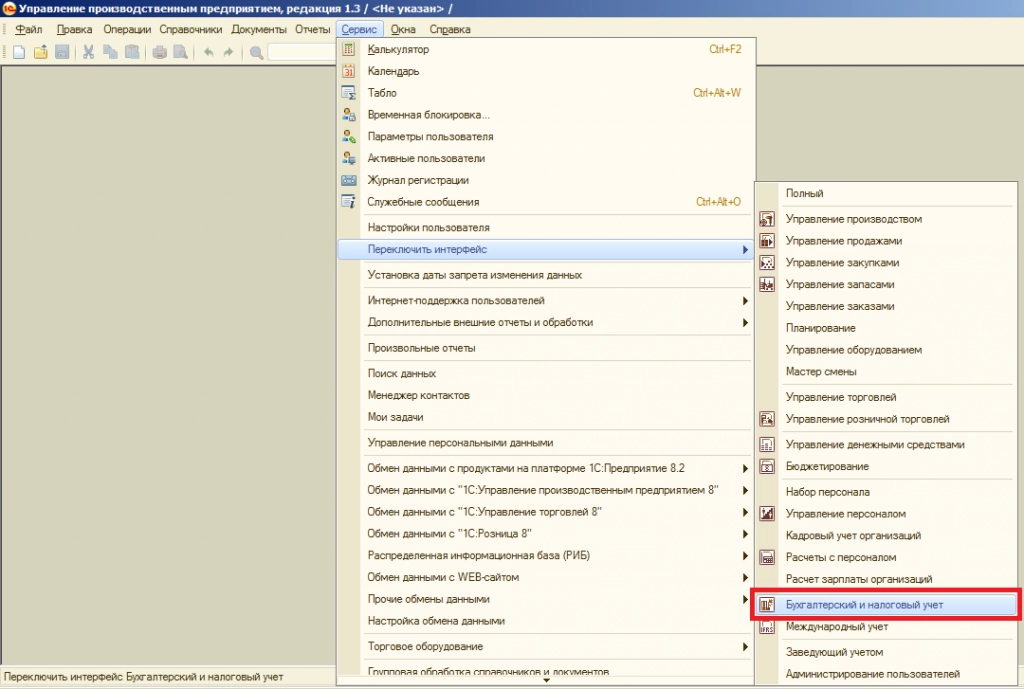
Task: Click the Служебные сообщения icon
Action: click(x=349, y=202)
